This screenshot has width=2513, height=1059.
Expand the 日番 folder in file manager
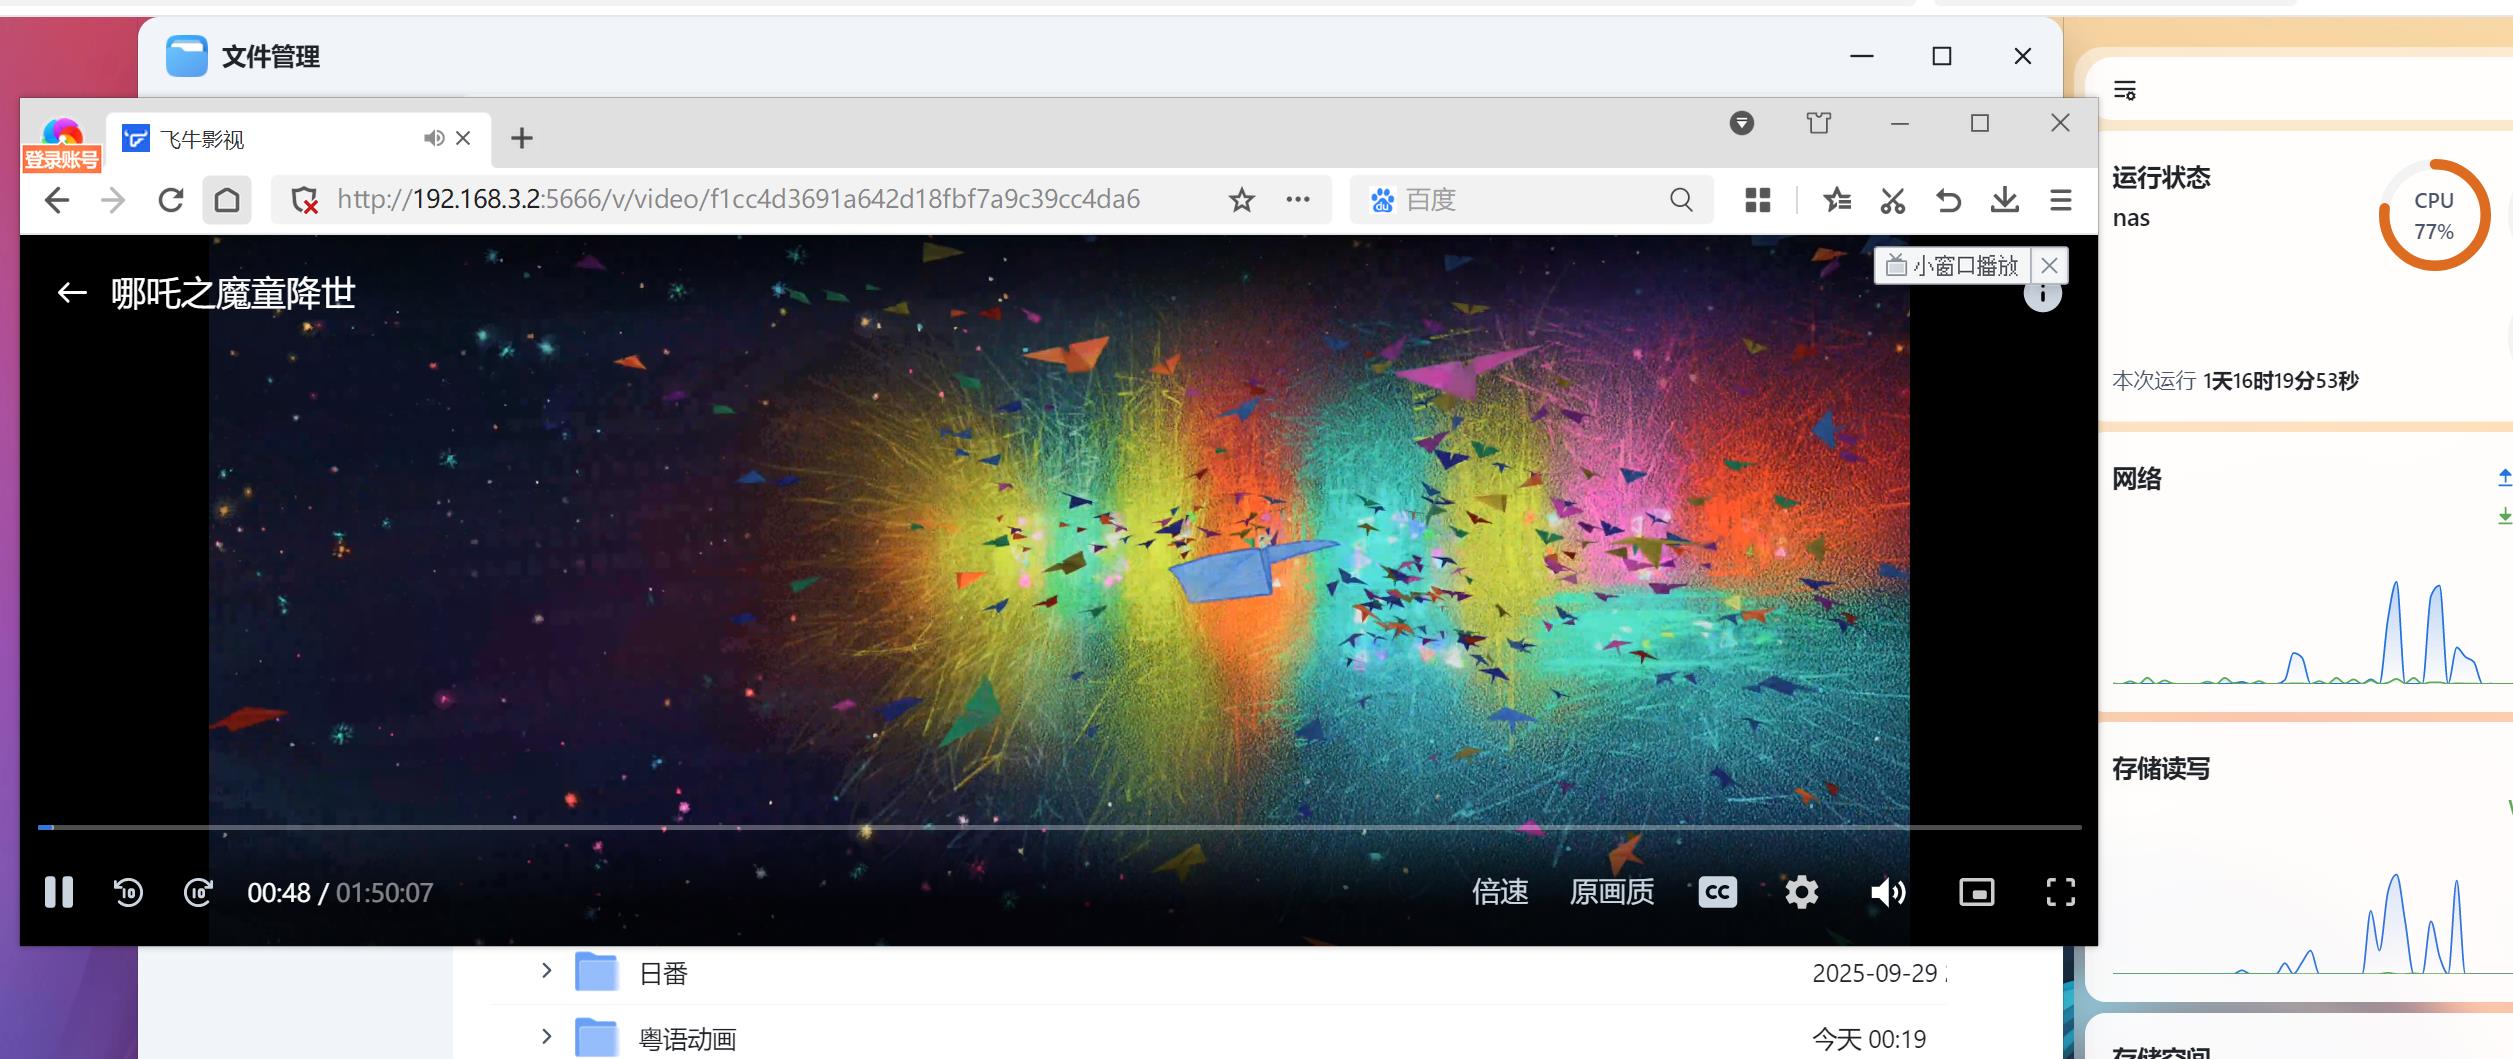tap(546, 971)
